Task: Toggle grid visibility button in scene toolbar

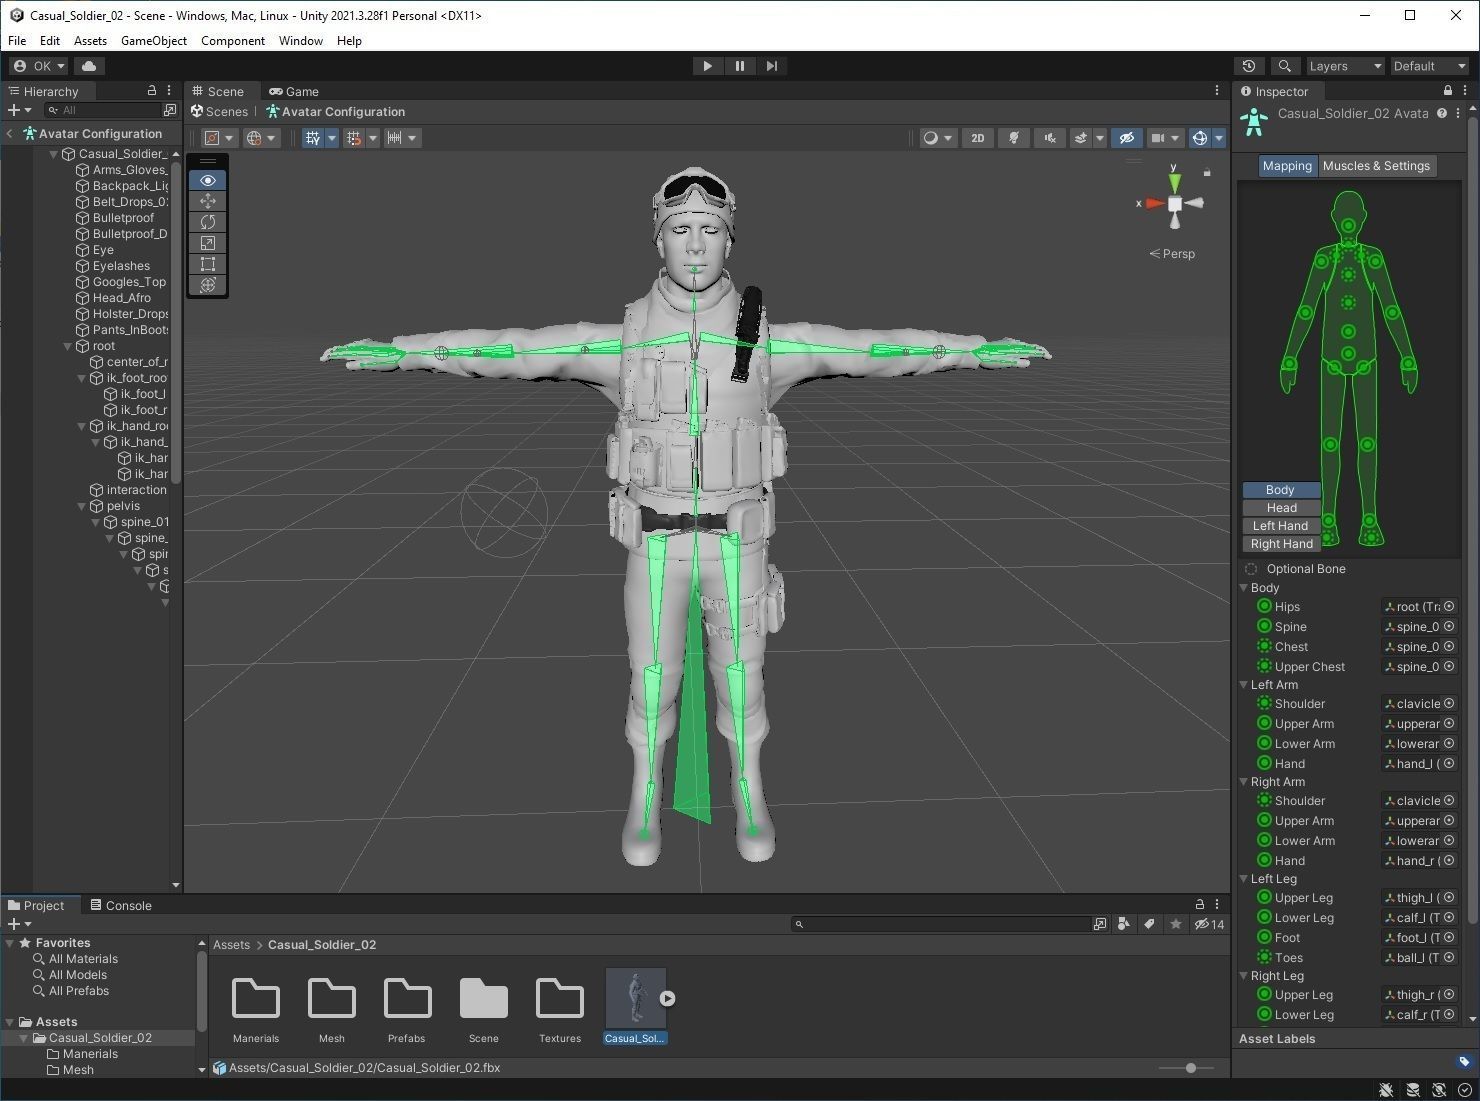Action: tap(313, 138)
